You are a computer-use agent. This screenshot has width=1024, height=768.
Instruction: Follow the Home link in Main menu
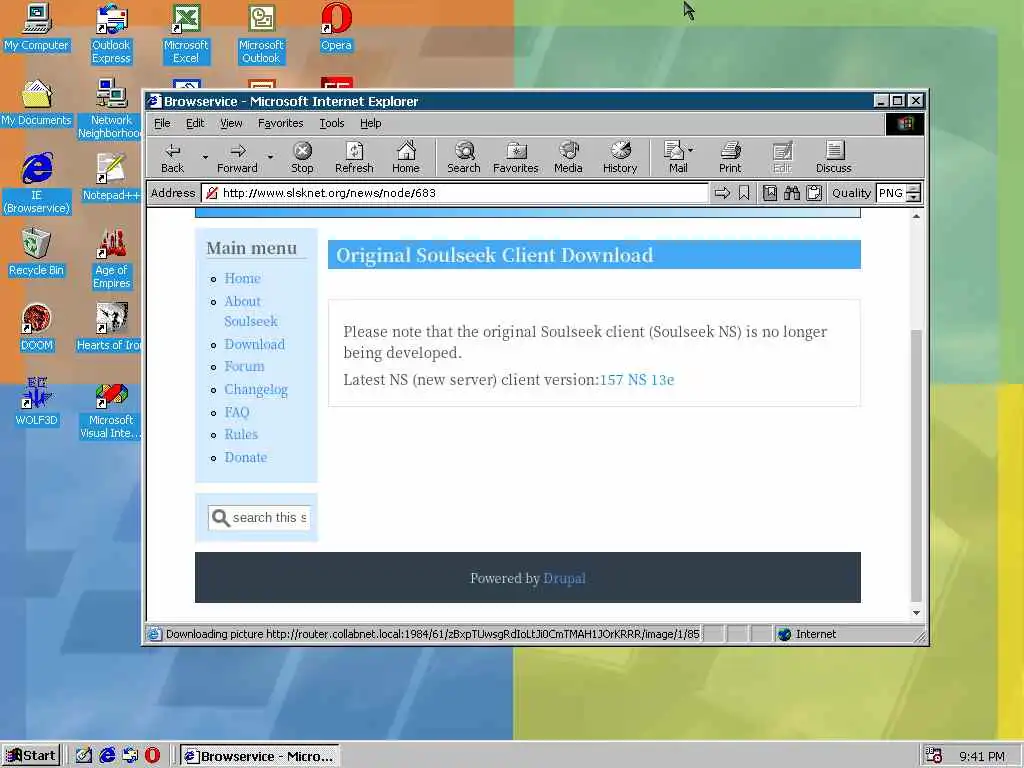click(x=242, y=278)
